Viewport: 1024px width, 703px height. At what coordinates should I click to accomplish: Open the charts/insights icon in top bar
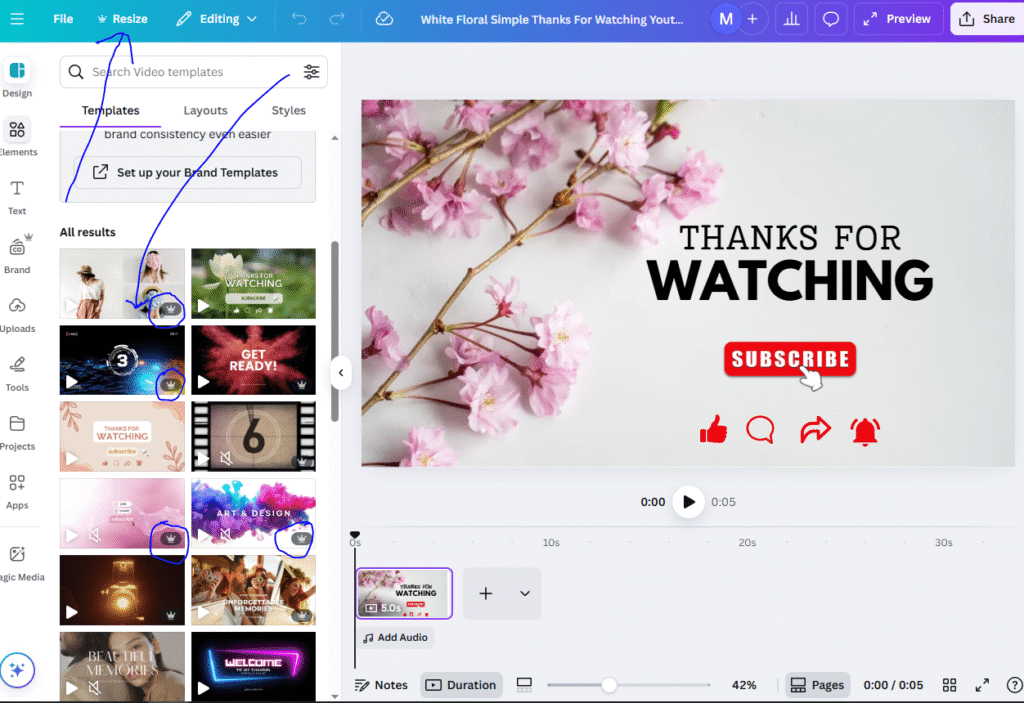tap(791, 18)
